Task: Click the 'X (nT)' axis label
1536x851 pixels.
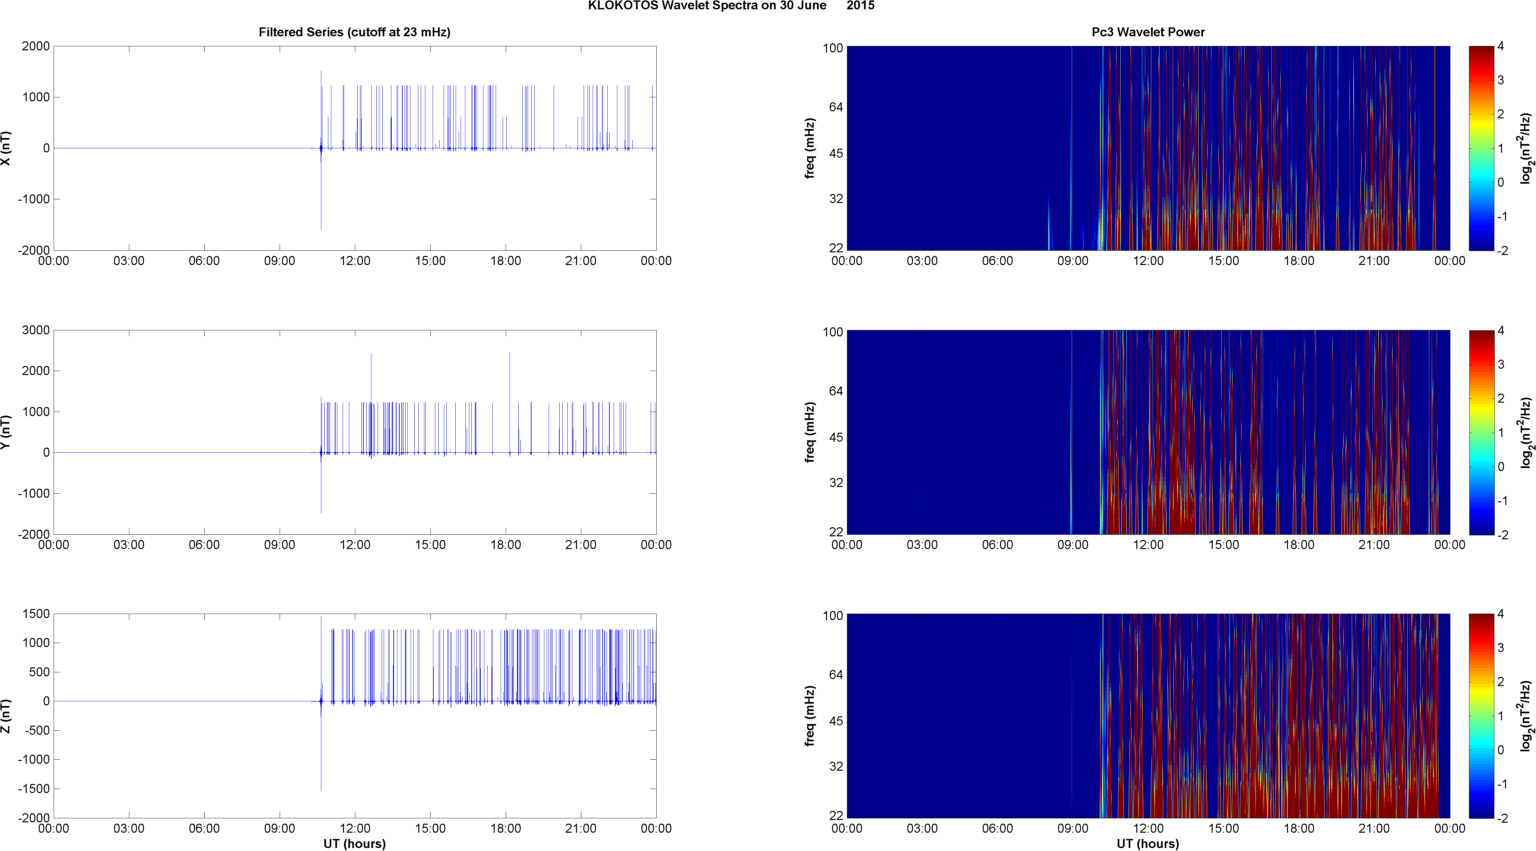Action: pyautogui.click(x=6, y=148)
